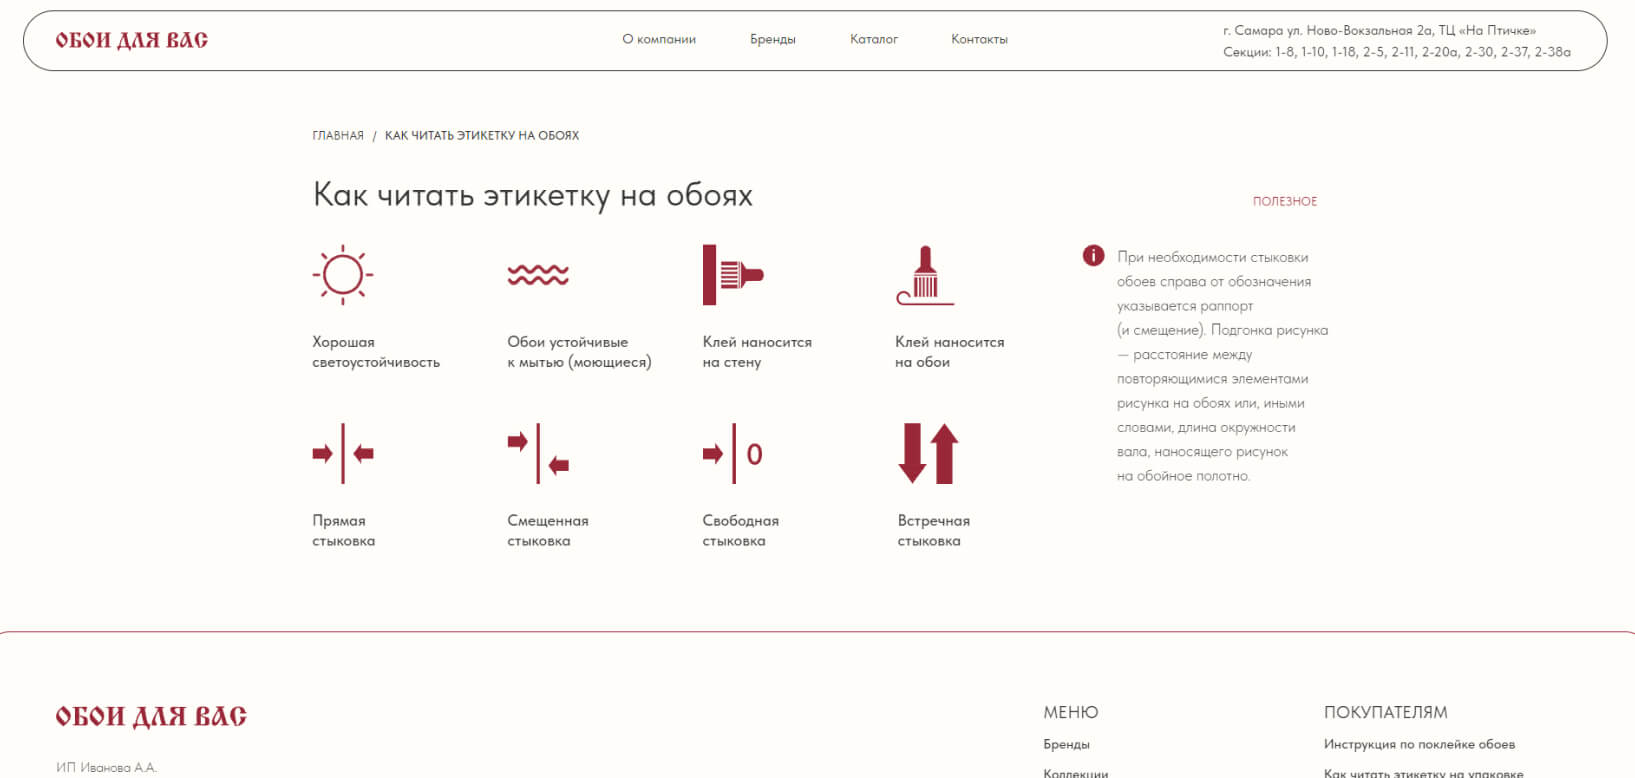The width and height of the screenshot is (1635, 778).
Task: Click the offset match arrows icon
Action: click(x=538, y=453)
